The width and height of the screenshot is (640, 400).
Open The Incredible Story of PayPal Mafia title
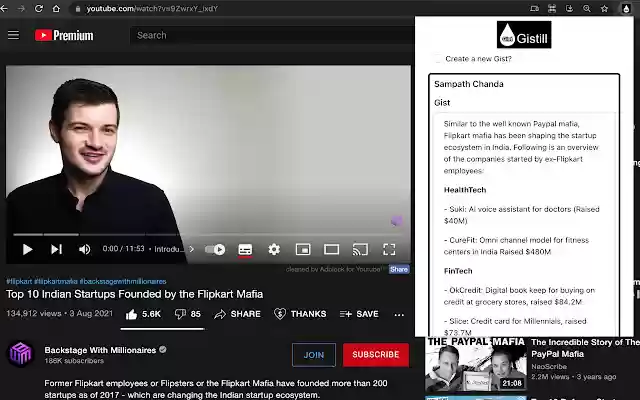[x=585, y=348]
